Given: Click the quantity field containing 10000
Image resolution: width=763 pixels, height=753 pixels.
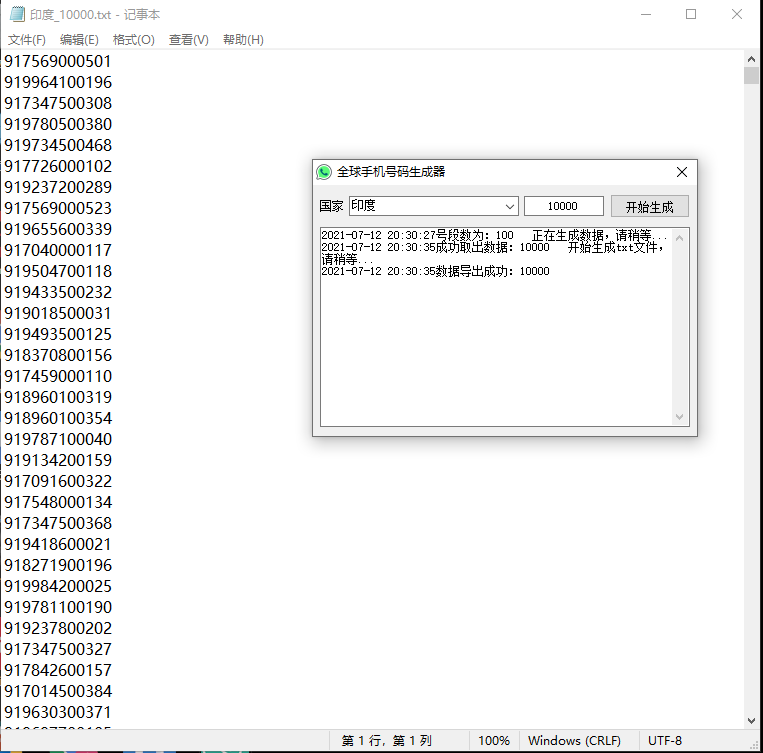Looking at the screenshot, I should point(563,206).
